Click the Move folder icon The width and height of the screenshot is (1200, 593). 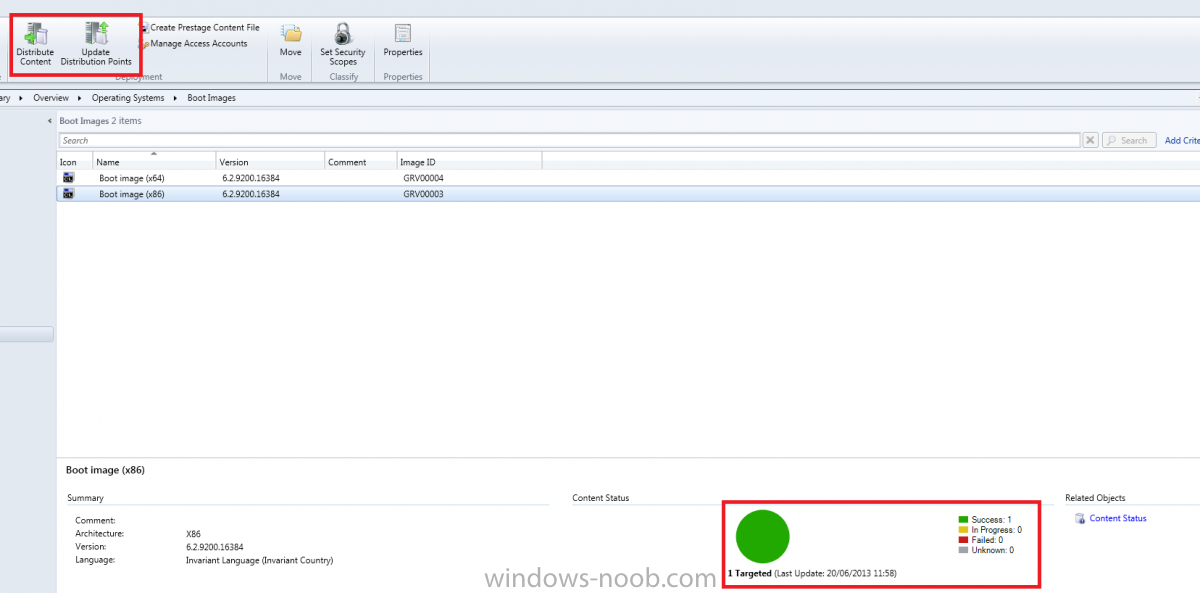pyautogui.click(x=291, y=33)
